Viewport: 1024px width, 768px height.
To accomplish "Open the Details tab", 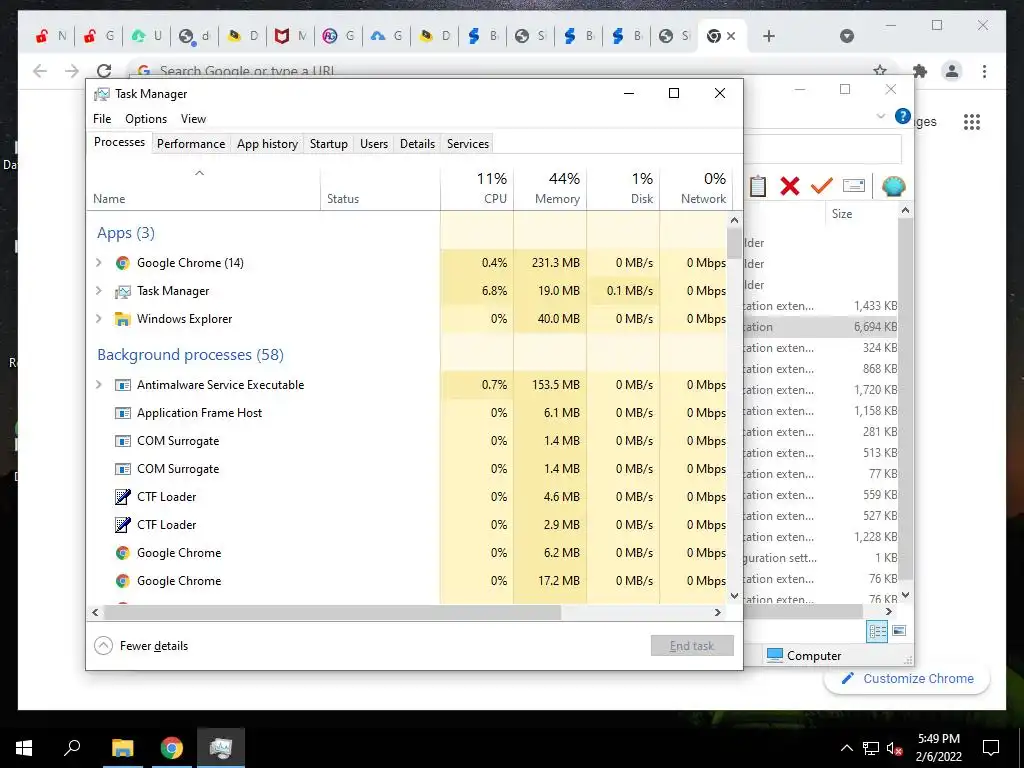I will [x=417, y=144].
